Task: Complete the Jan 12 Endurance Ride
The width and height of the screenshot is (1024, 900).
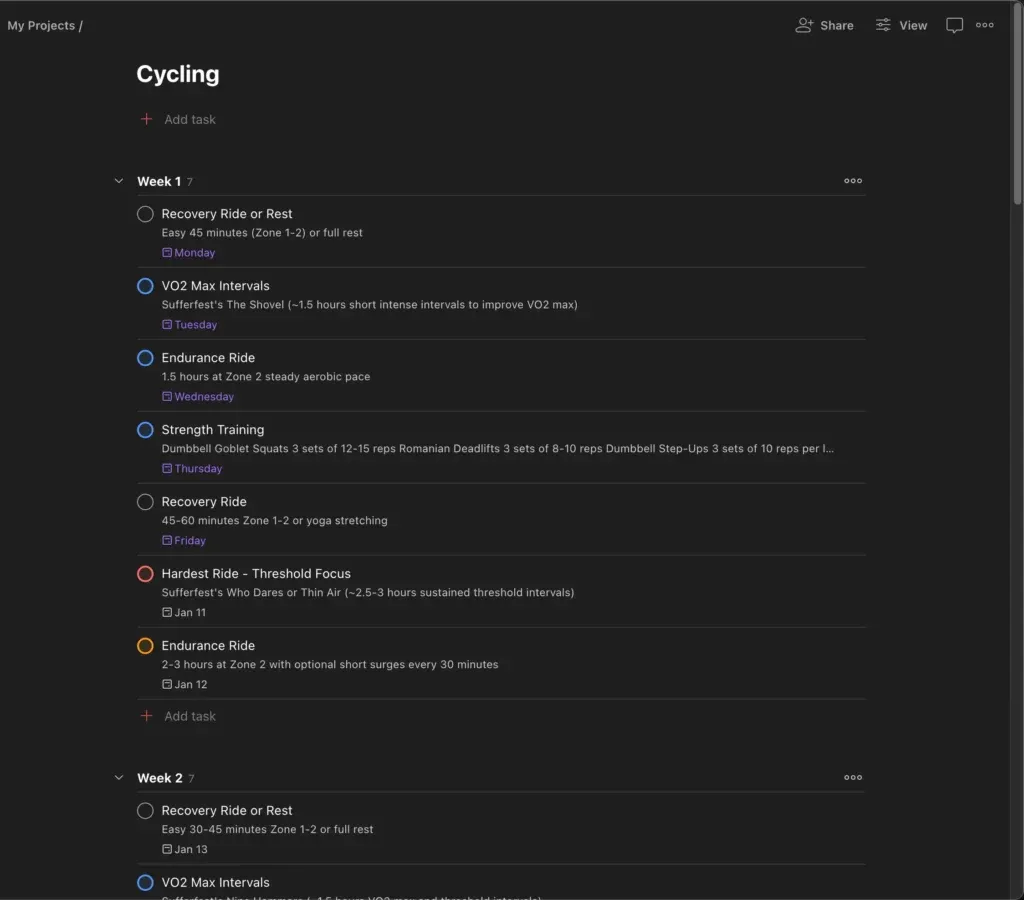Action: coord(145,645)
